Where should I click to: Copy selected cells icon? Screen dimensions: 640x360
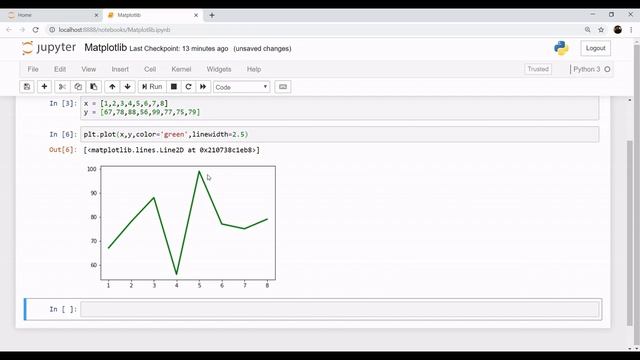(x=78, y=87)
